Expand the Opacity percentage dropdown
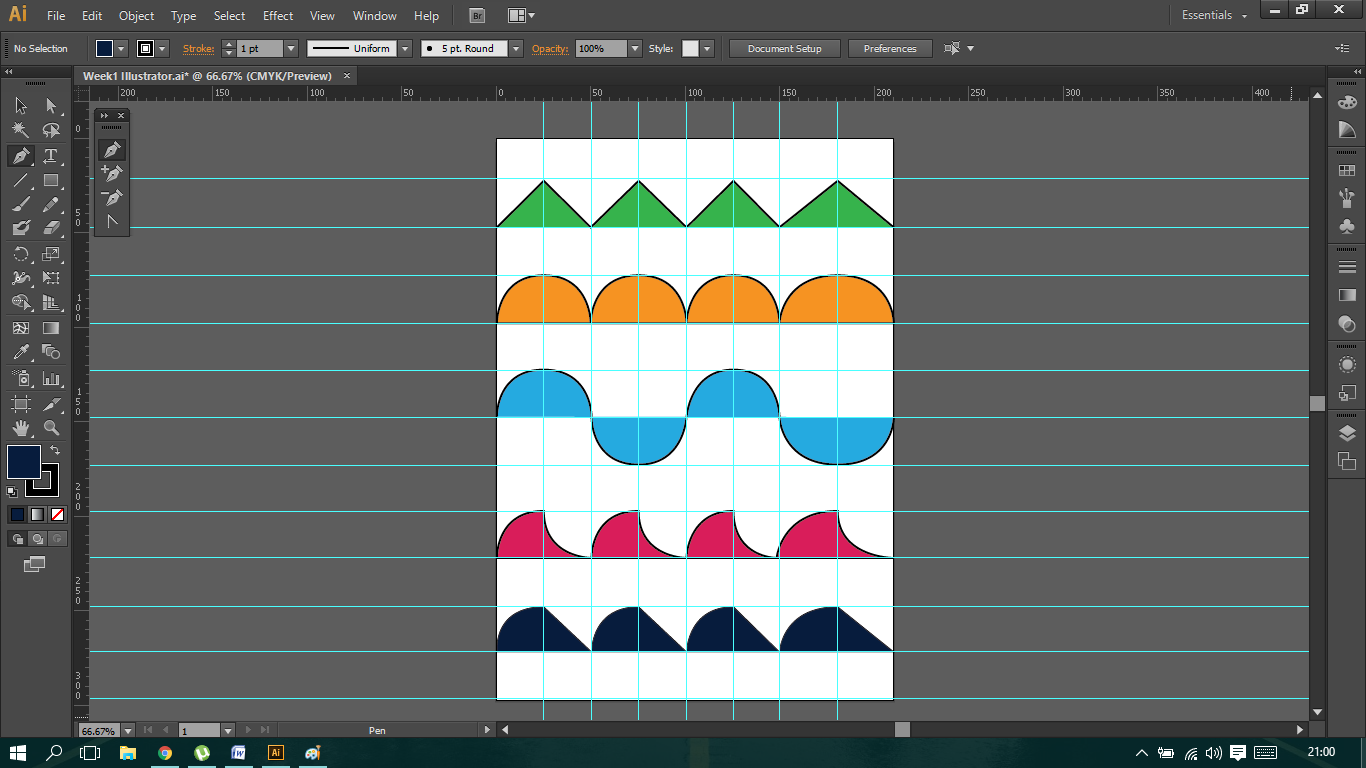The image size is (1366, 768). [x=634, y=48]
